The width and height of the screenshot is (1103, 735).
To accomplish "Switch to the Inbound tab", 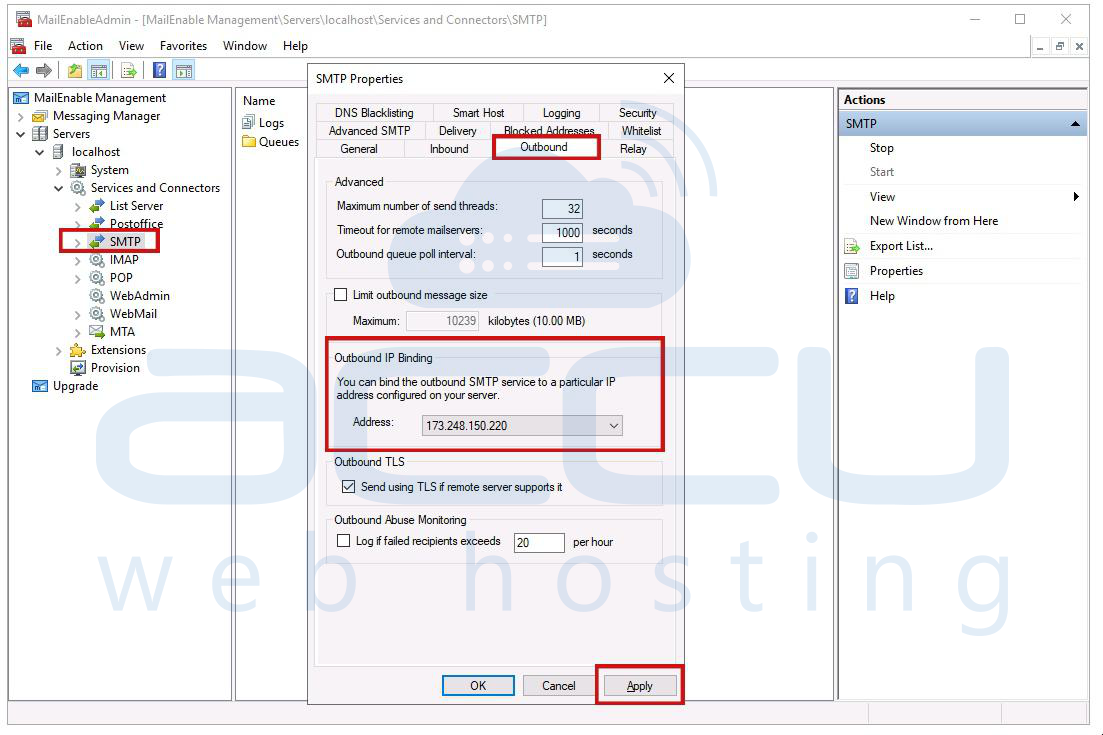I will 449,149.
